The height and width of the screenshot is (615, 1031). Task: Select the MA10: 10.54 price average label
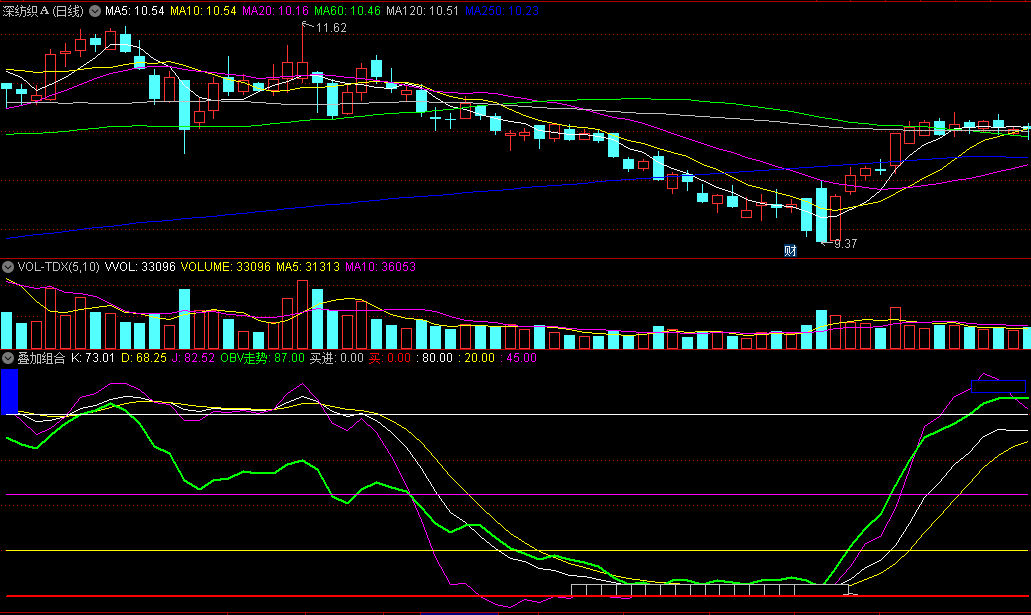coord(203,11)
